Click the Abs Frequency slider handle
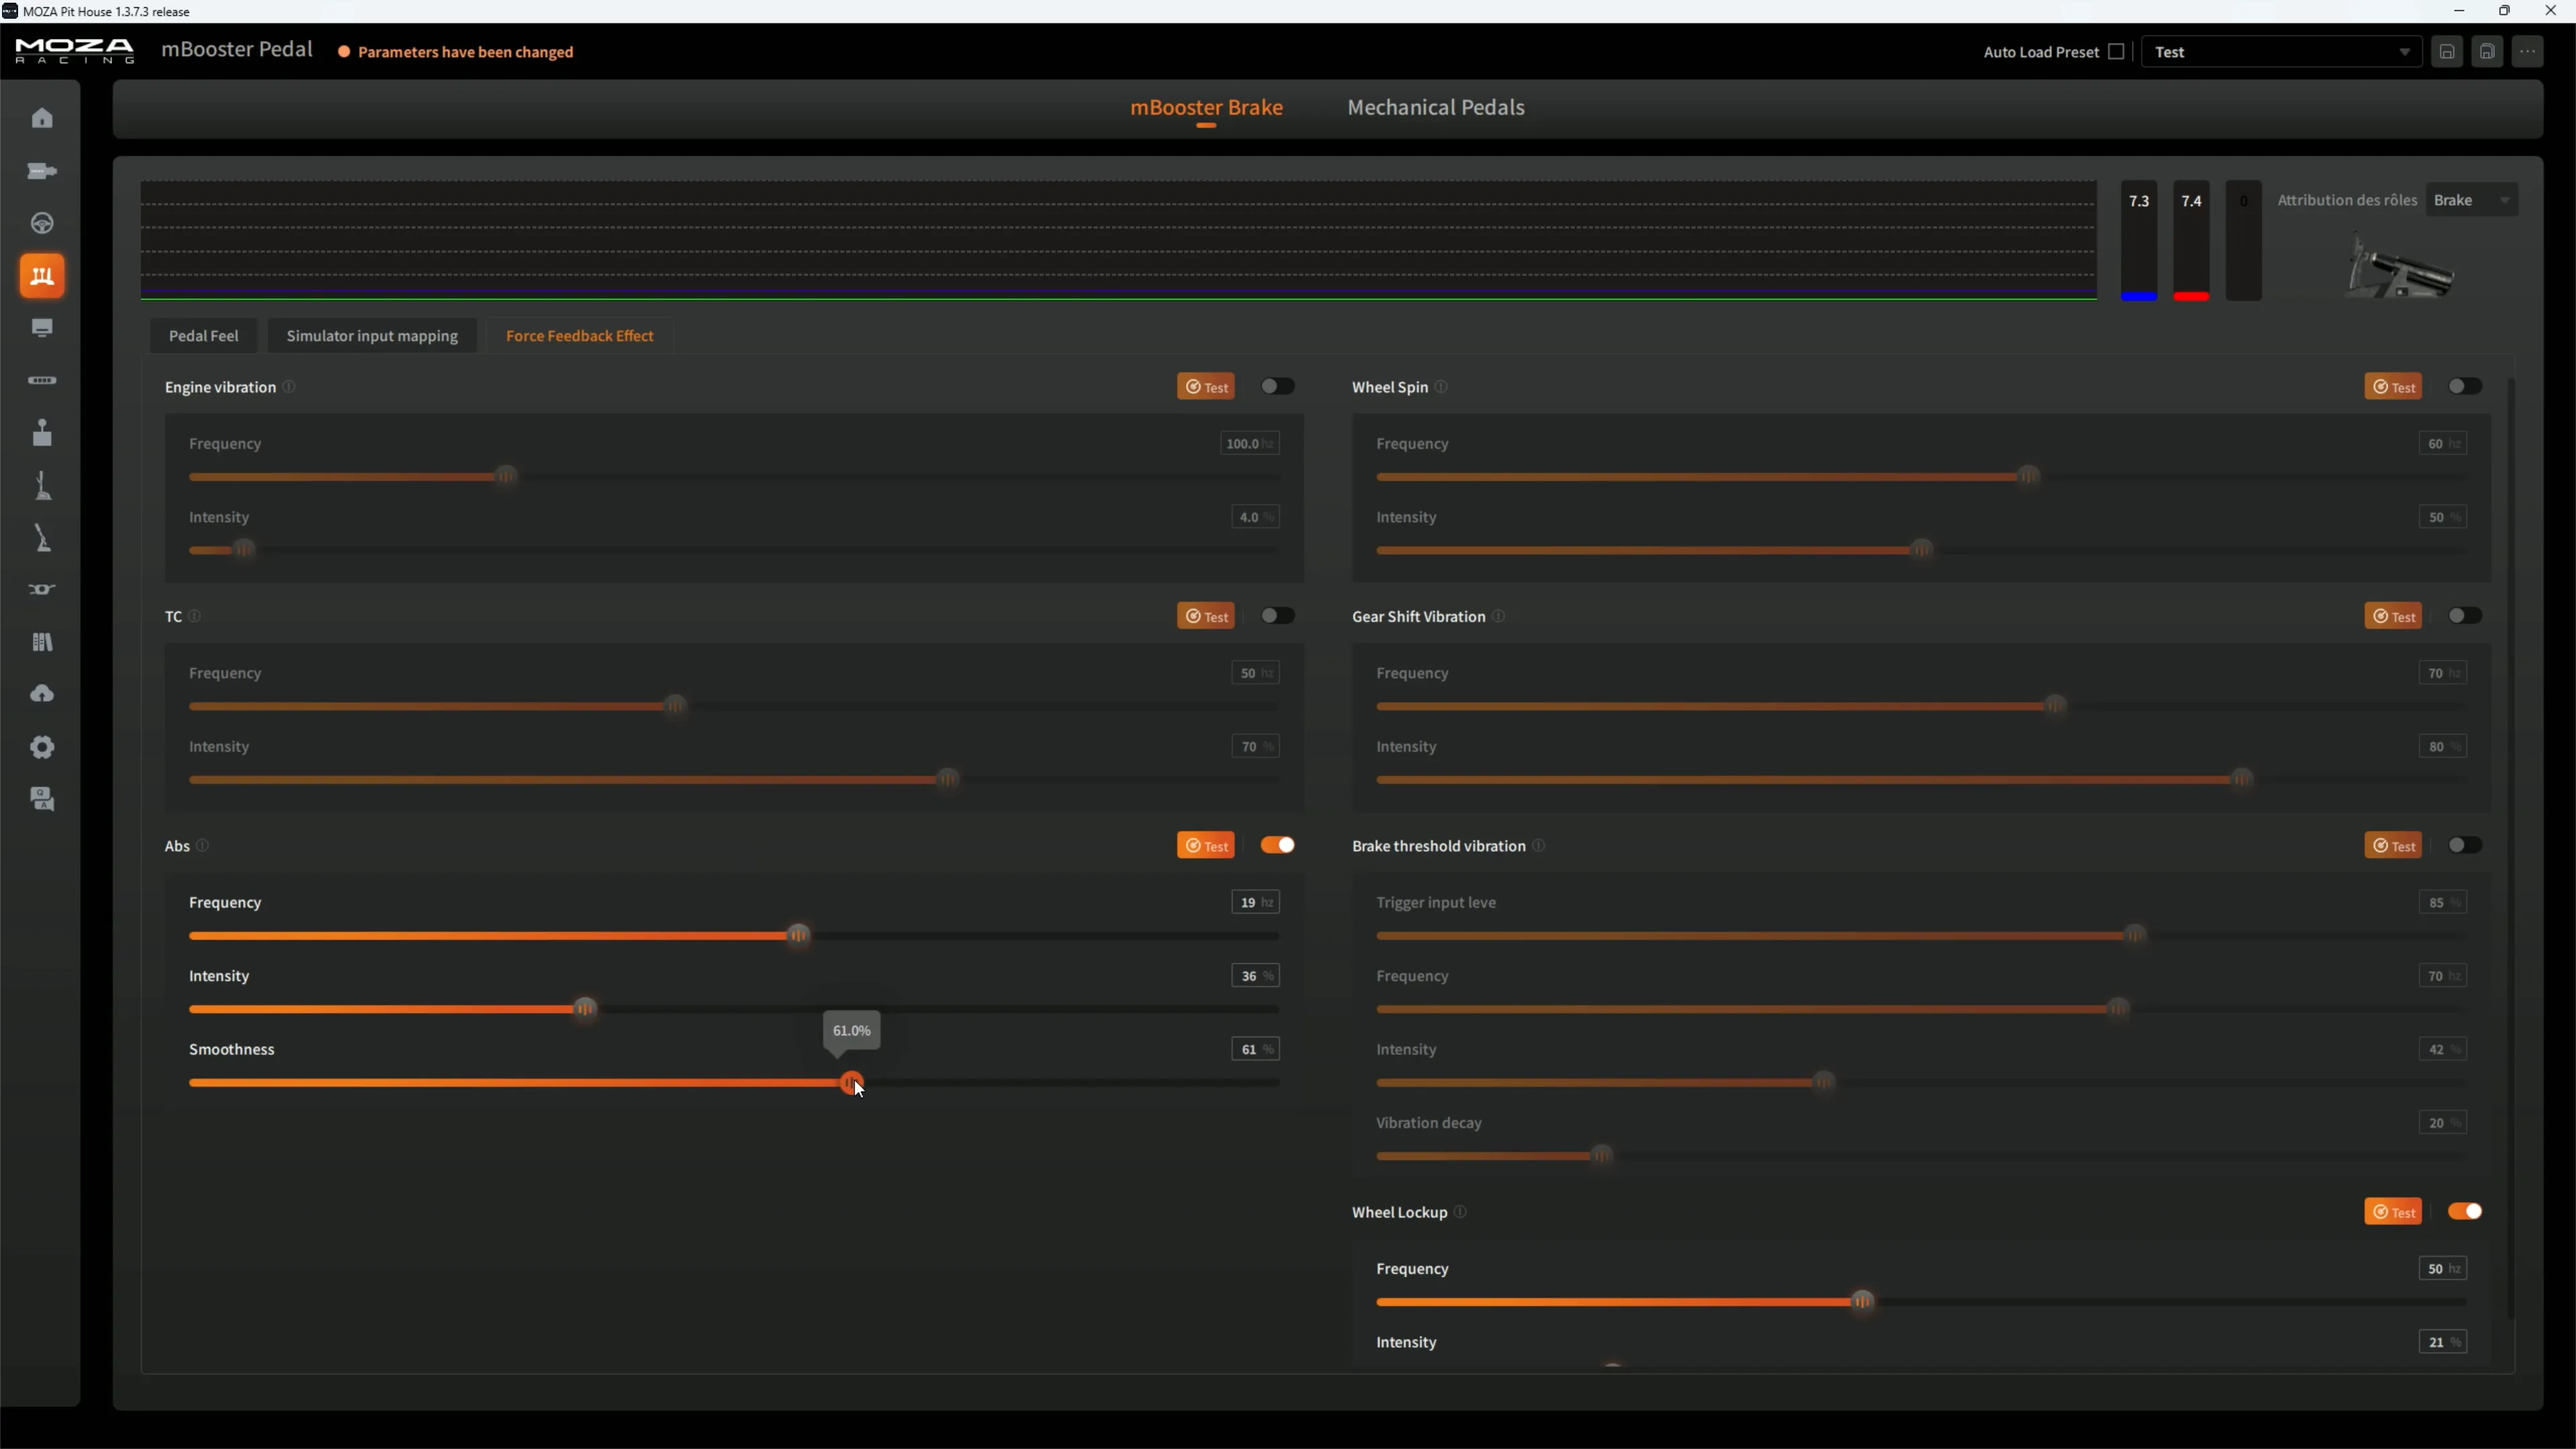Screen dimensions: 2576x1449 798,936
